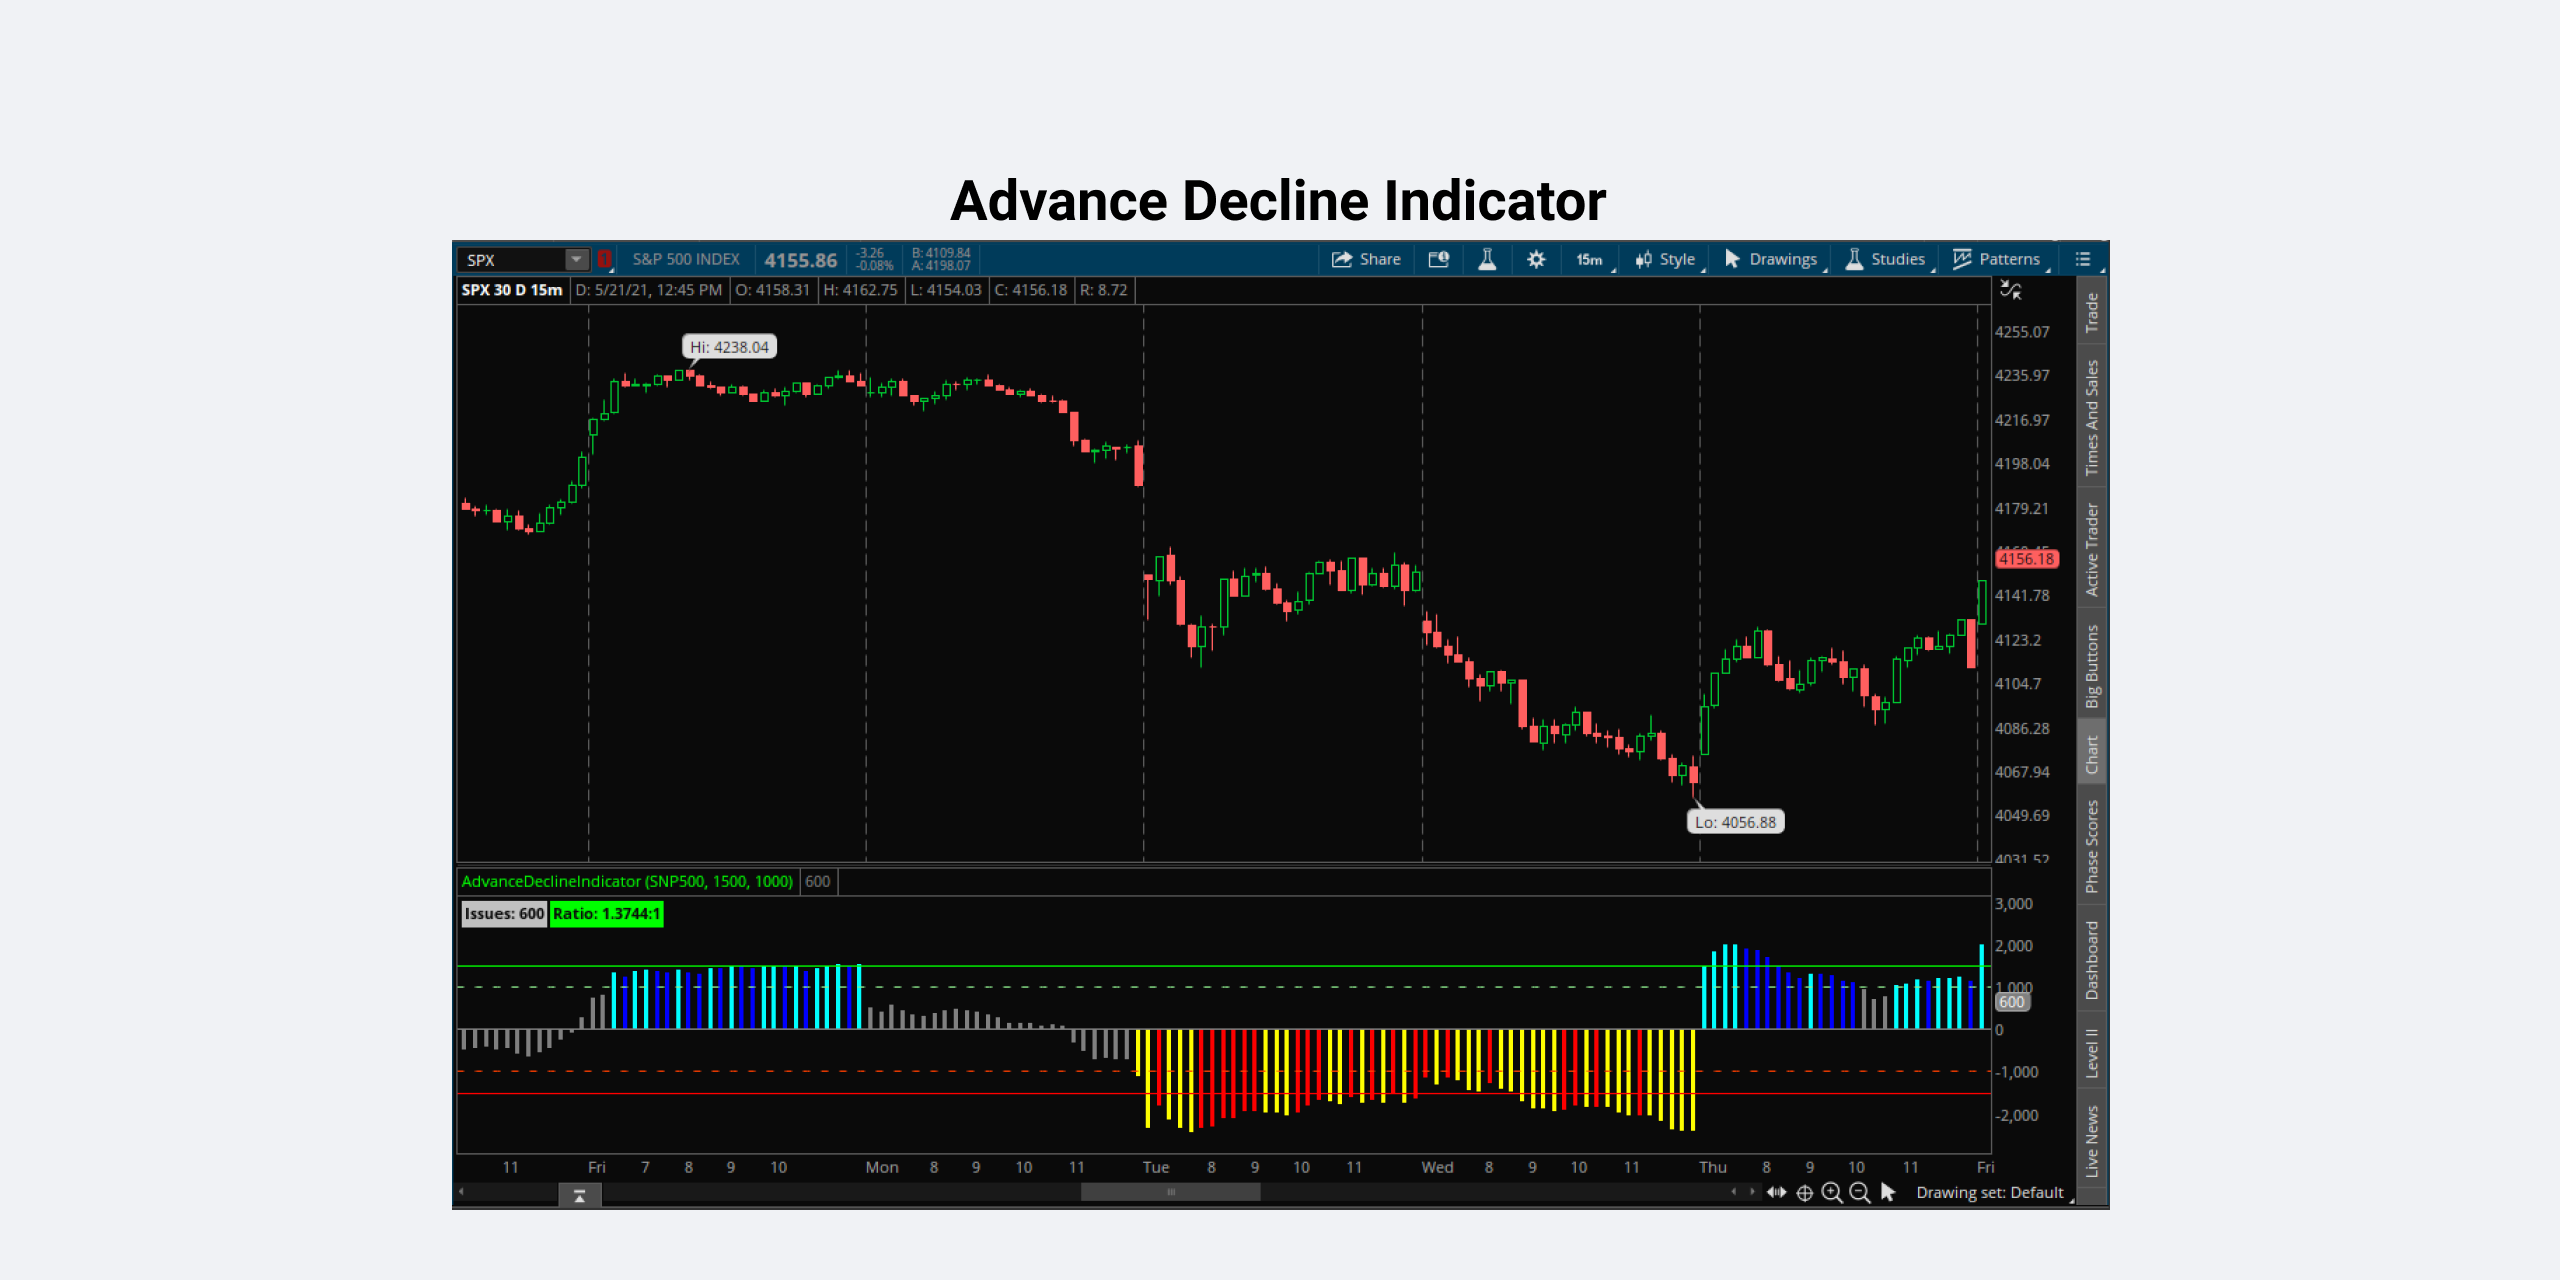Click the zoom out magnifier icon
Image resolution: width=2560 pixels, height=1280 pixels.
pyautogui.click(x=1860, y=1192)
